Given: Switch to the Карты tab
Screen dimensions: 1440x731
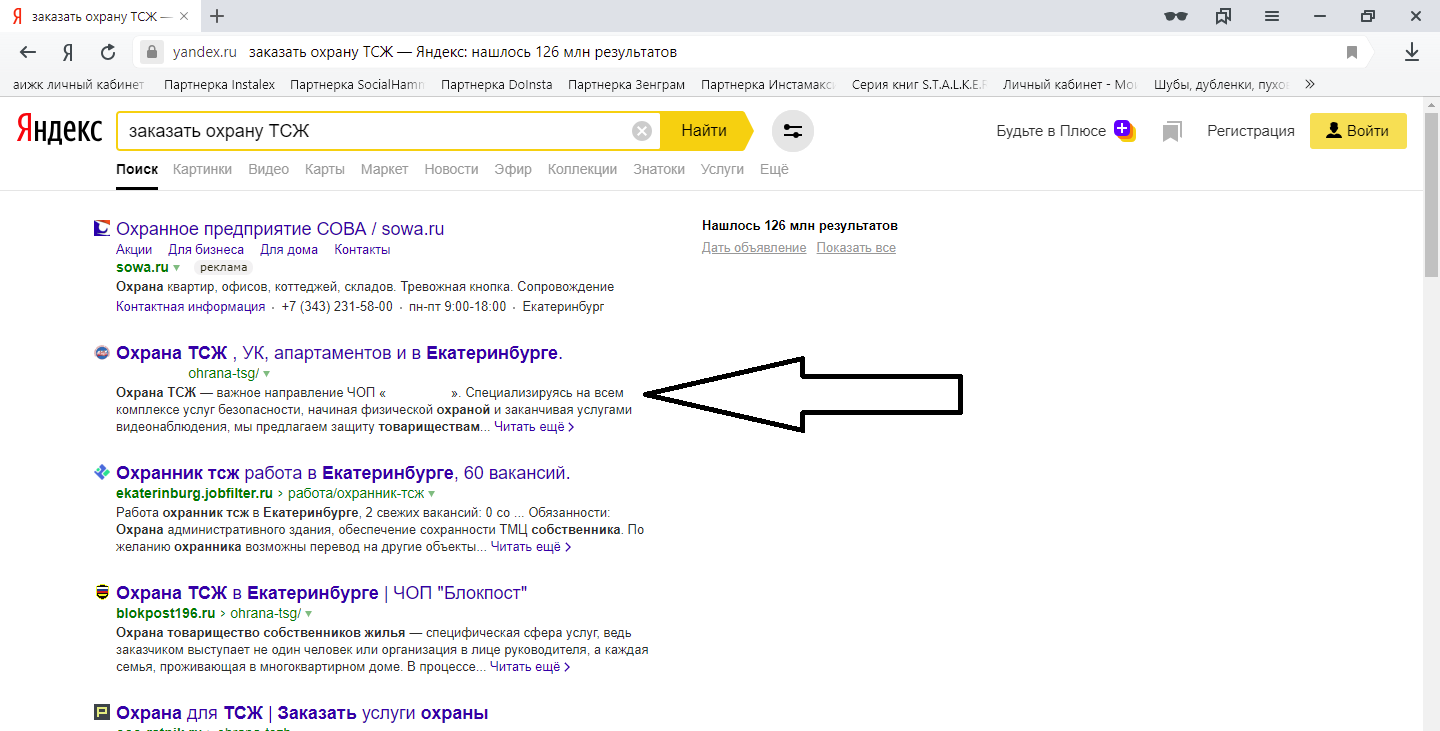Looking at the screenshot, I should tap(325, 169).
